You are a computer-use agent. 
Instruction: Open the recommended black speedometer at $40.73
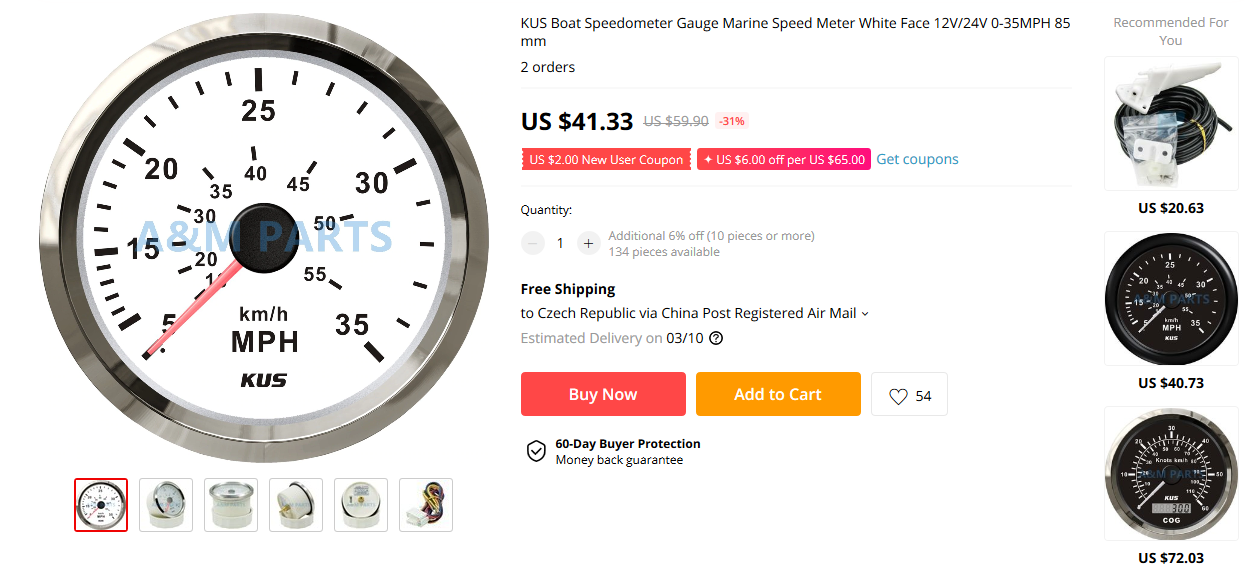pos(1170,298)
